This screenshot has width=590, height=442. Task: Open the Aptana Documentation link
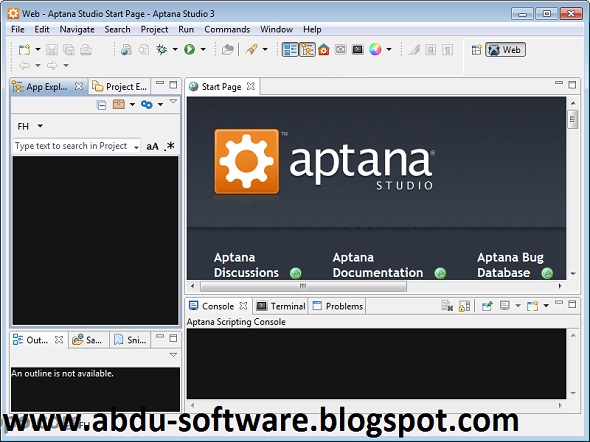(x=378, y=265)
